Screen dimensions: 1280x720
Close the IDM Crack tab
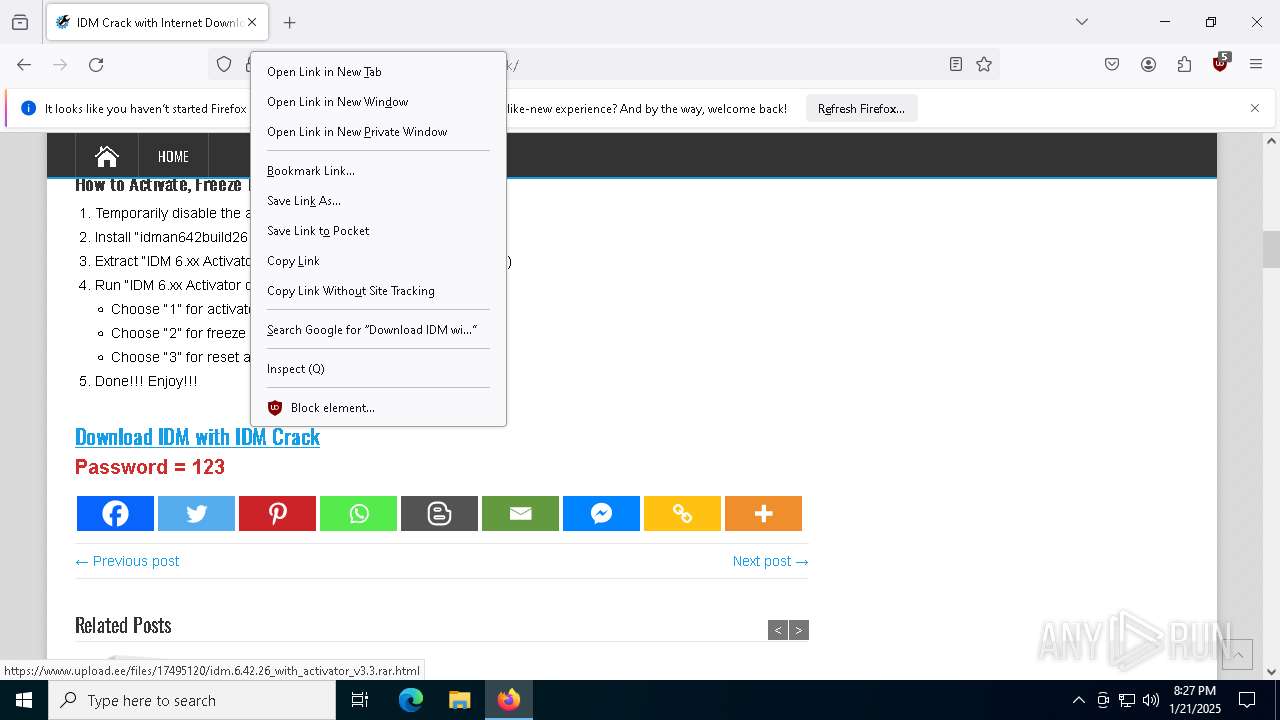pos(252,22)
